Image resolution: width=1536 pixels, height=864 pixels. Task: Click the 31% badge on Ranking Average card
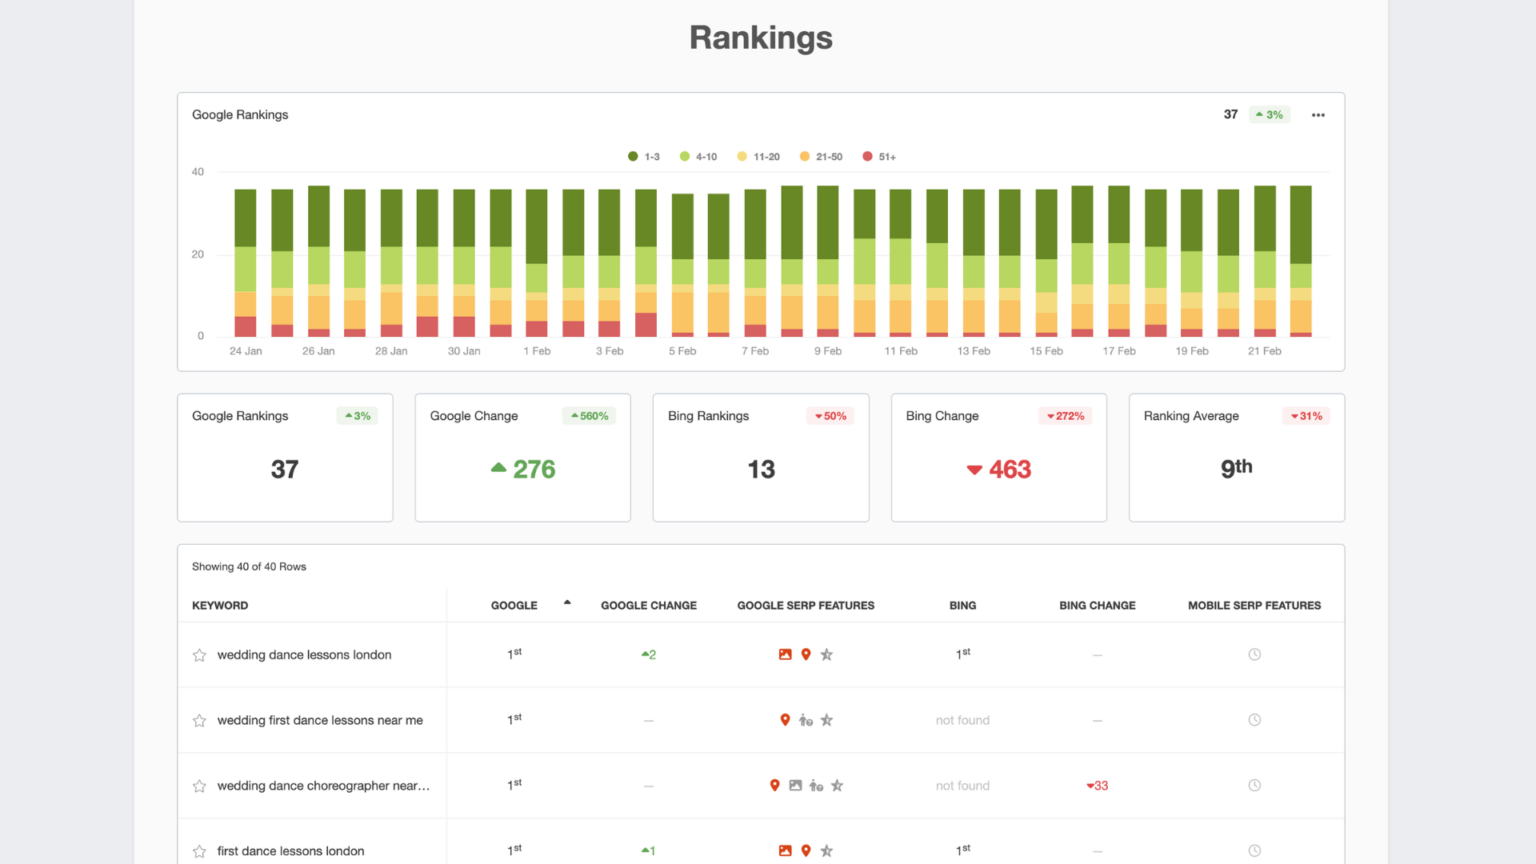pos(1307,416)
